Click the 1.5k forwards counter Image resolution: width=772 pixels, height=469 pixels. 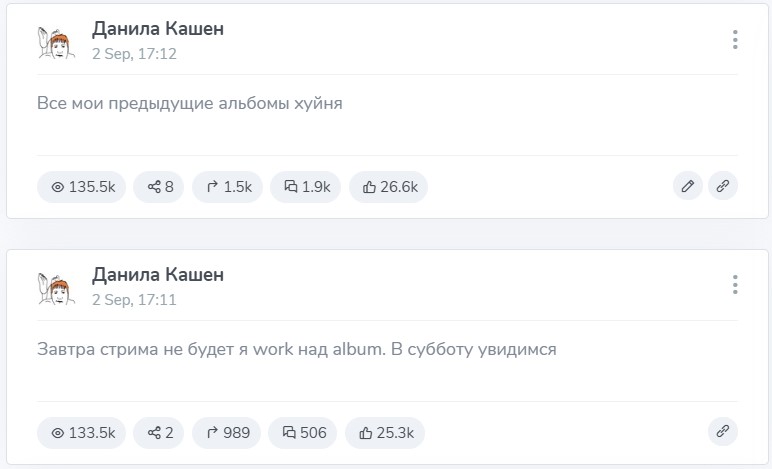coord(228,186)
